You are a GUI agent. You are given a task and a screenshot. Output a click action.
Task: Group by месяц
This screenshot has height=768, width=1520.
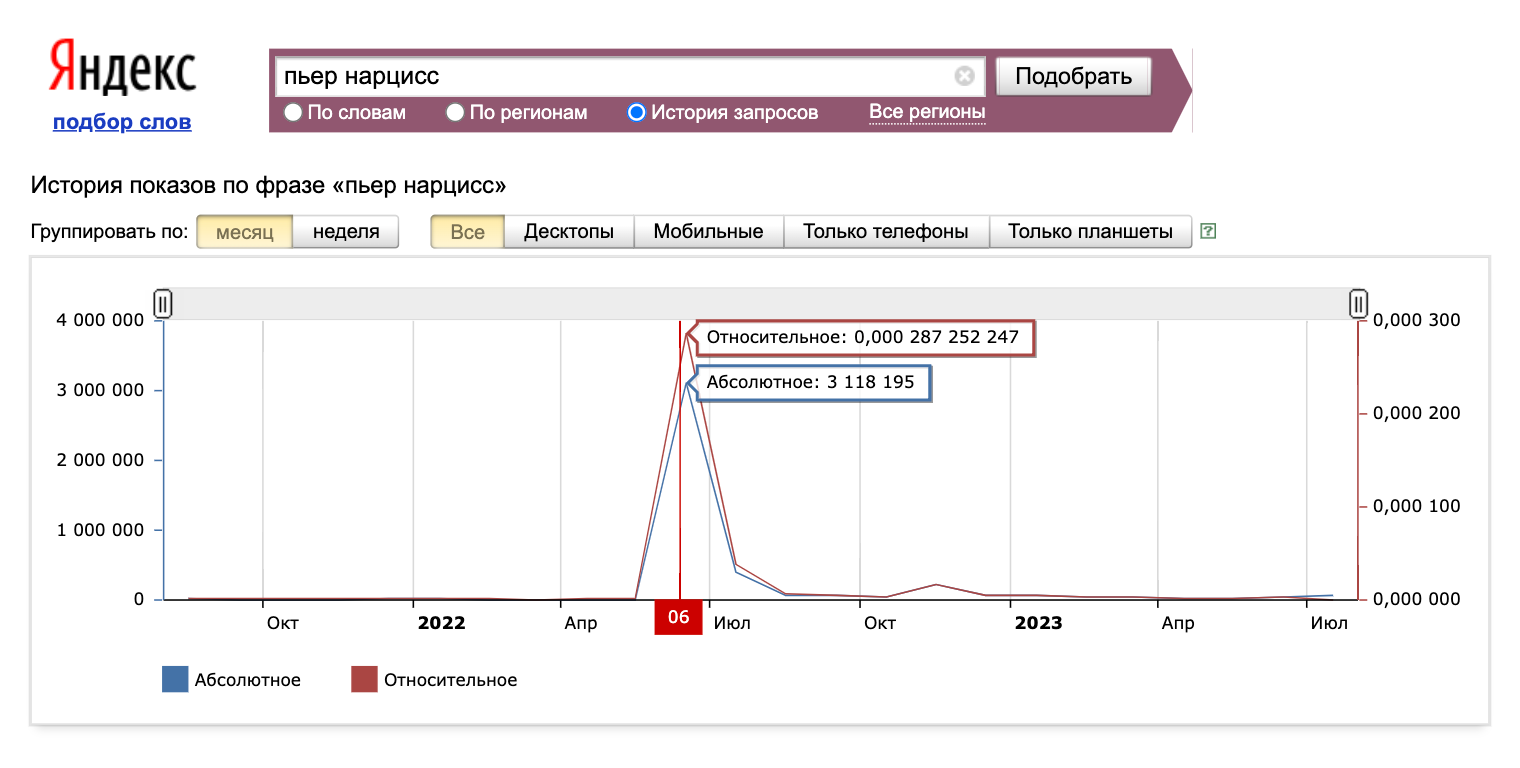pos(244,232)
